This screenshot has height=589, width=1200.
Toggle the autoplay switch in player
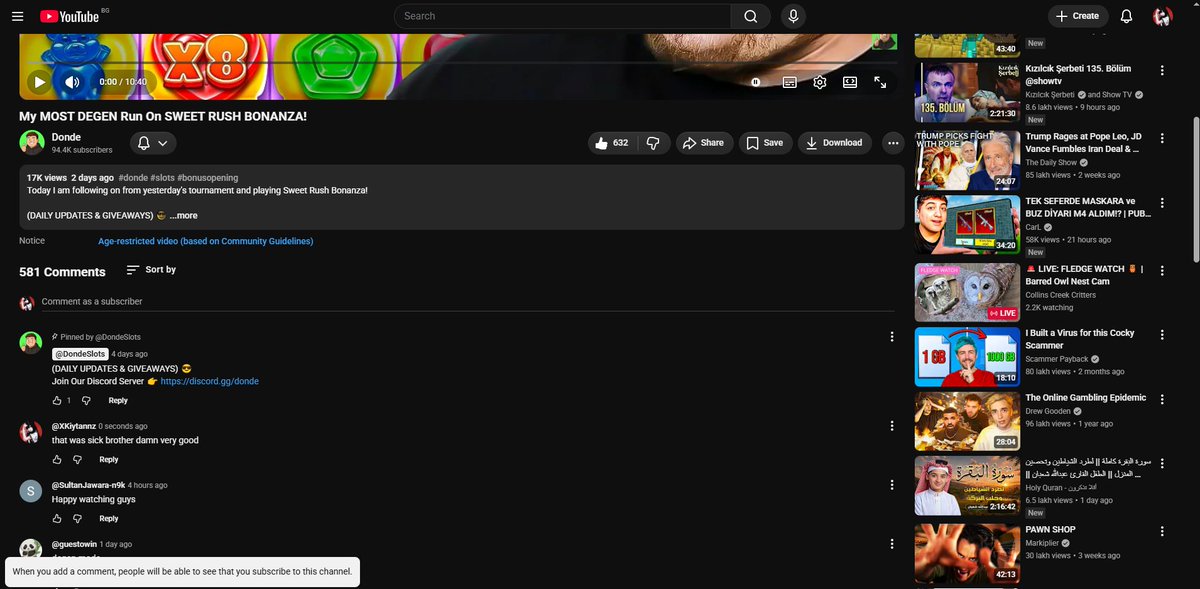point(757,83)
